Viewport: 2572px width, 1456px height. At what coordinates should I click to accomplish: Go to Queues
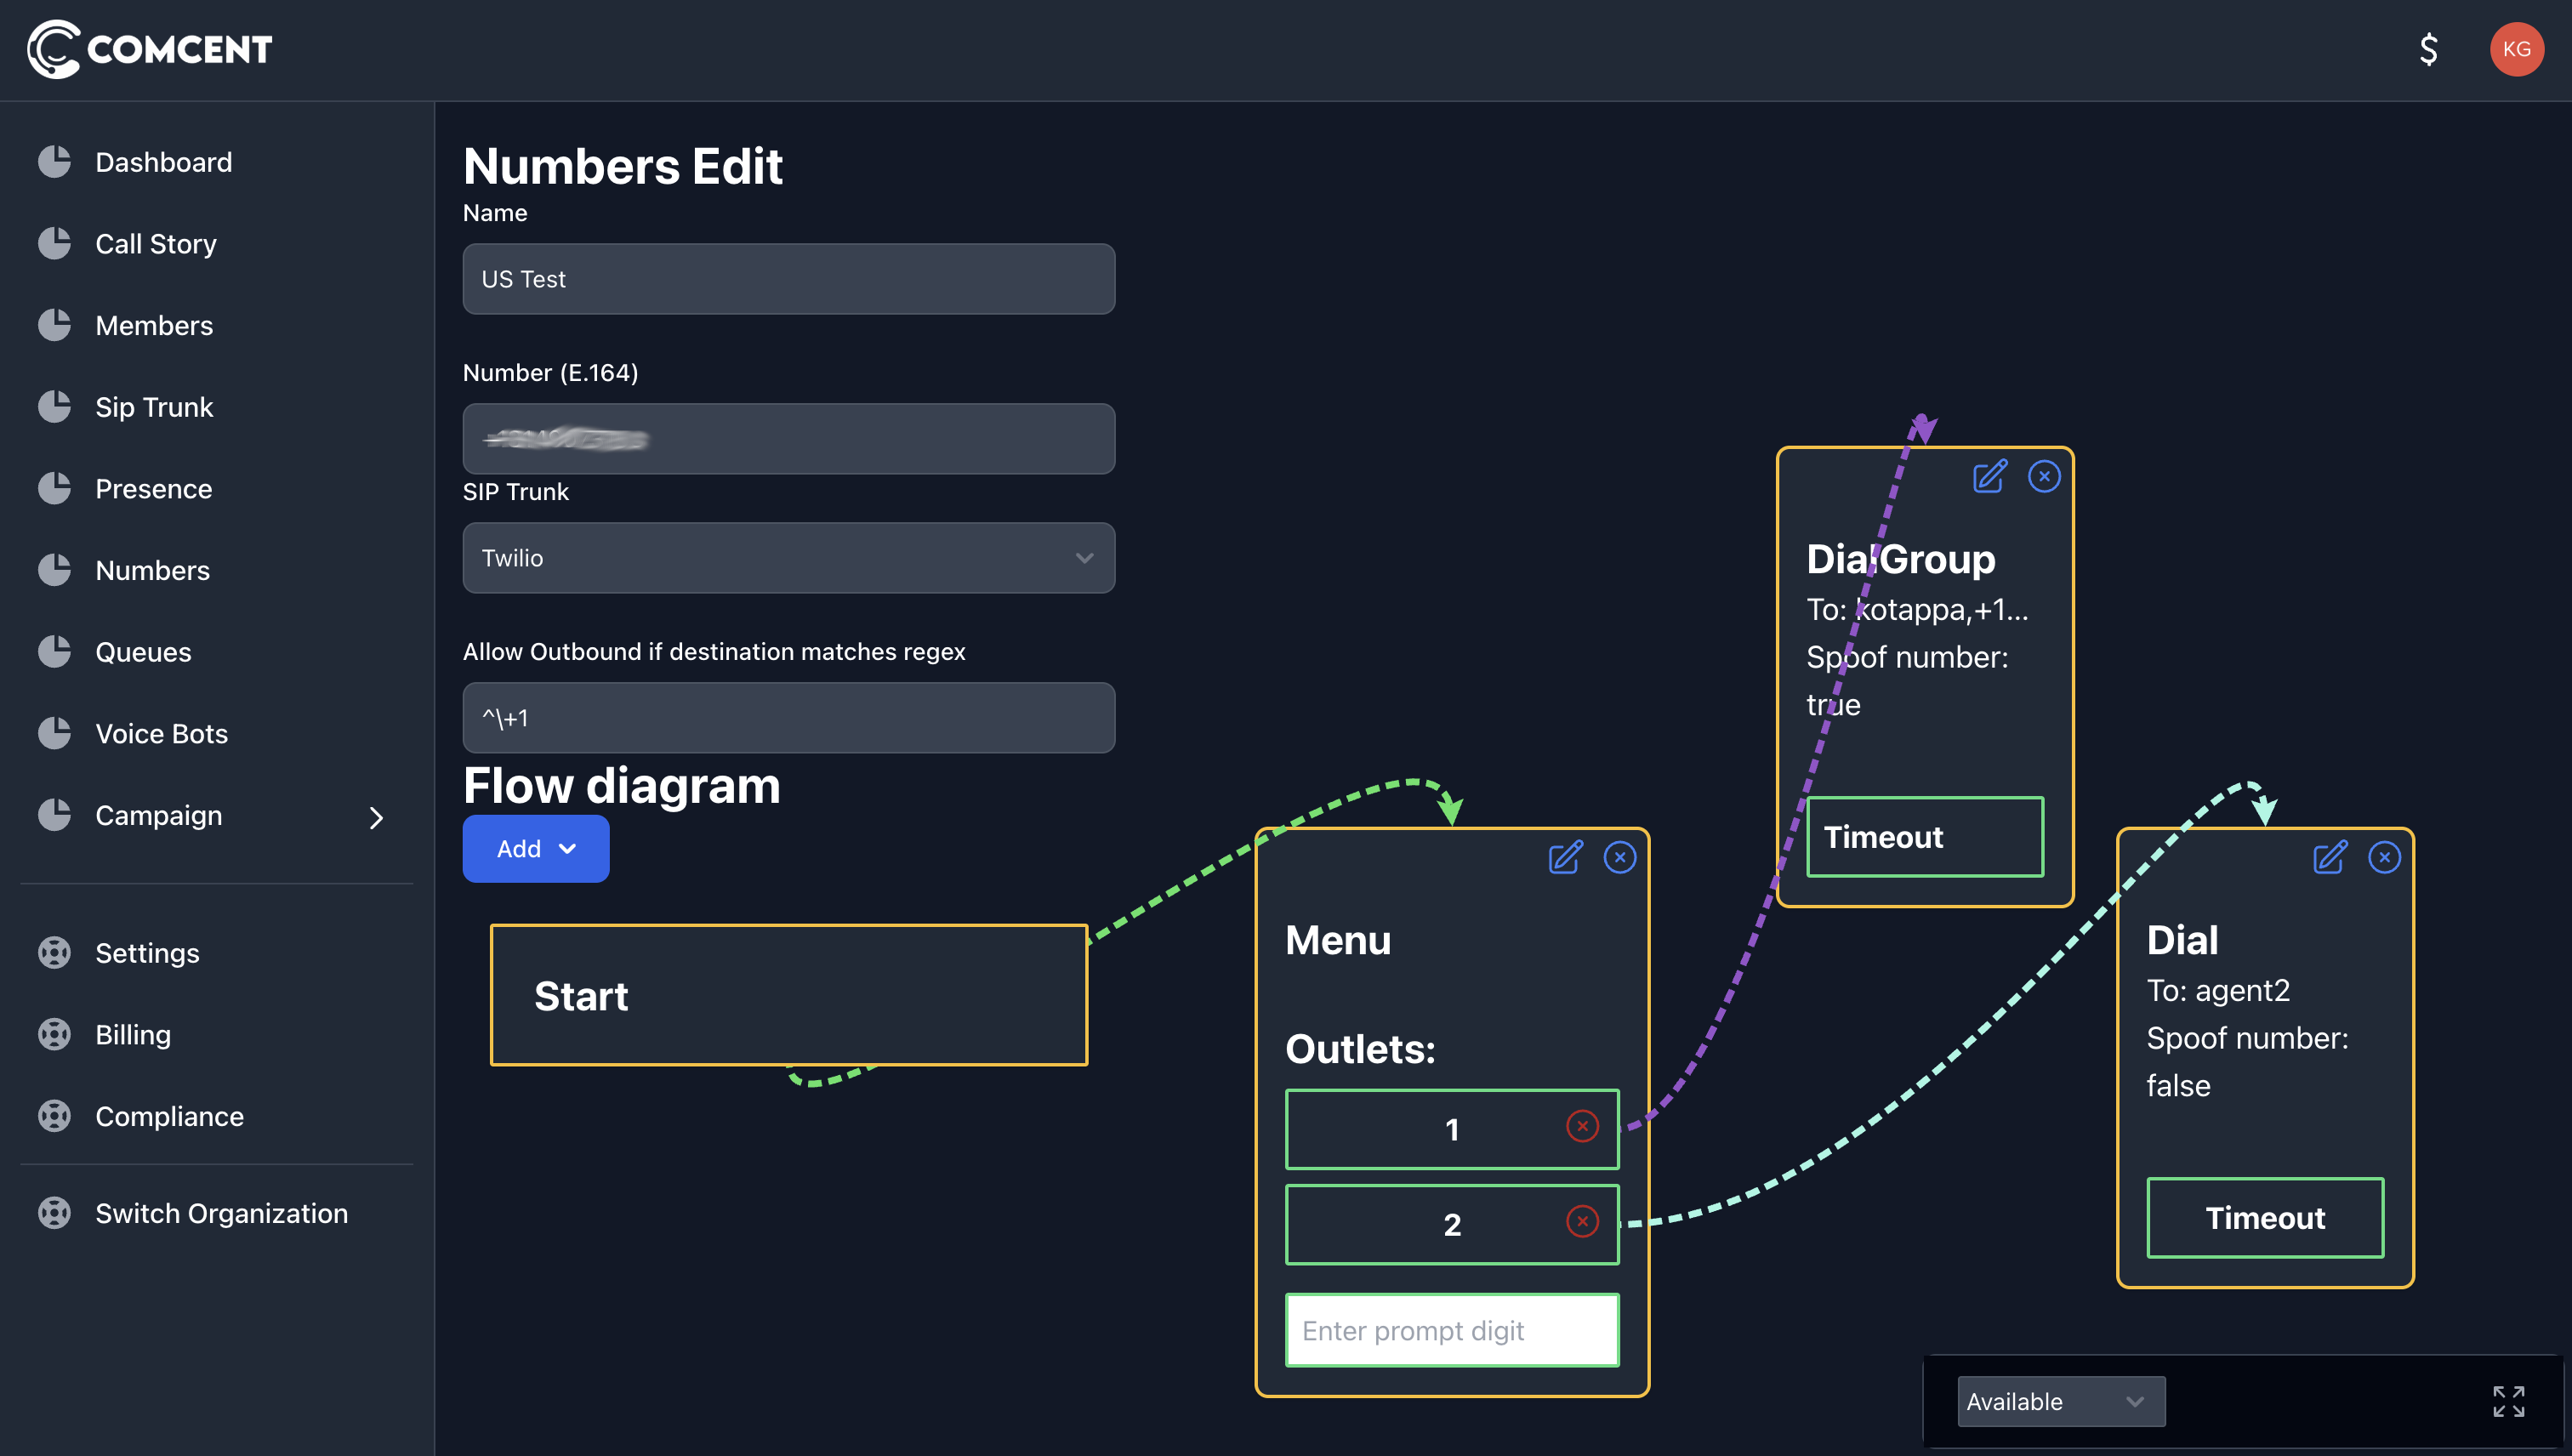pyautogui.click(x=143, y=652)
